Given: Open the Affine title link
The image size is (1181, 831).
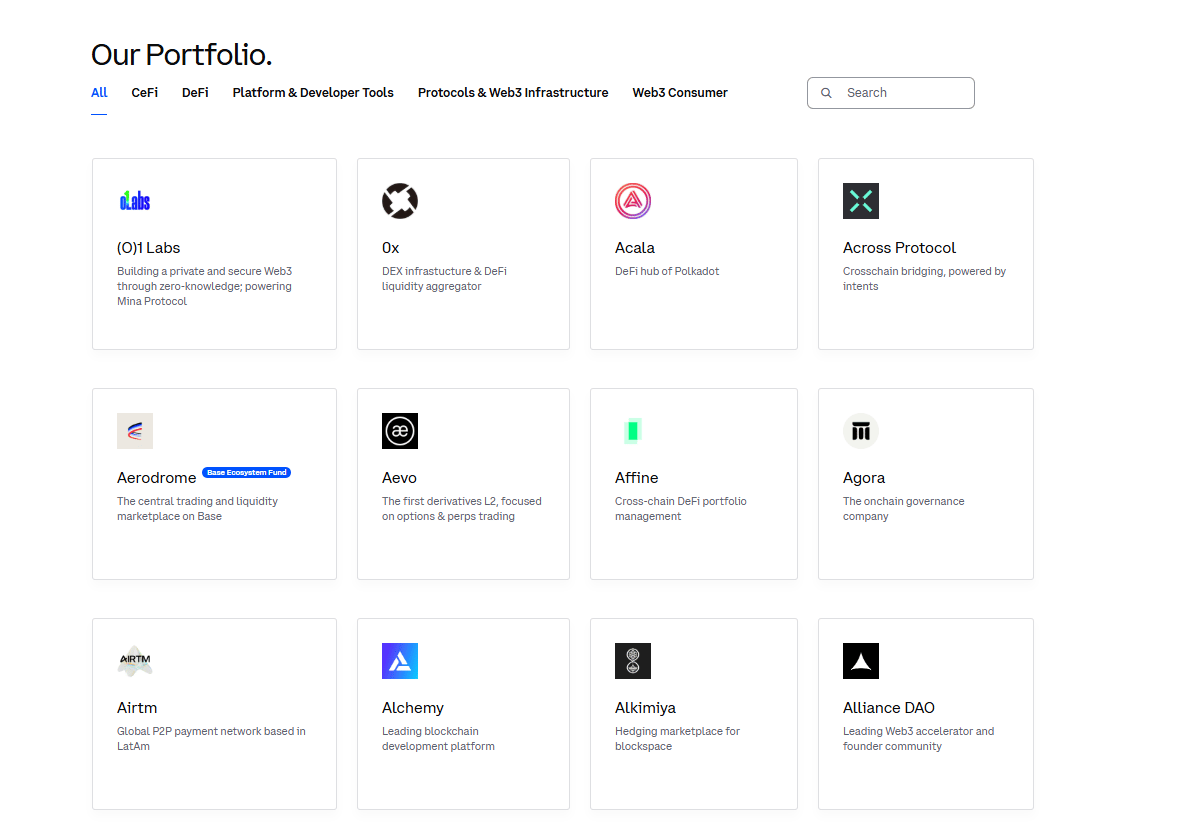Looking at the screenshot, I should point(636,478).
